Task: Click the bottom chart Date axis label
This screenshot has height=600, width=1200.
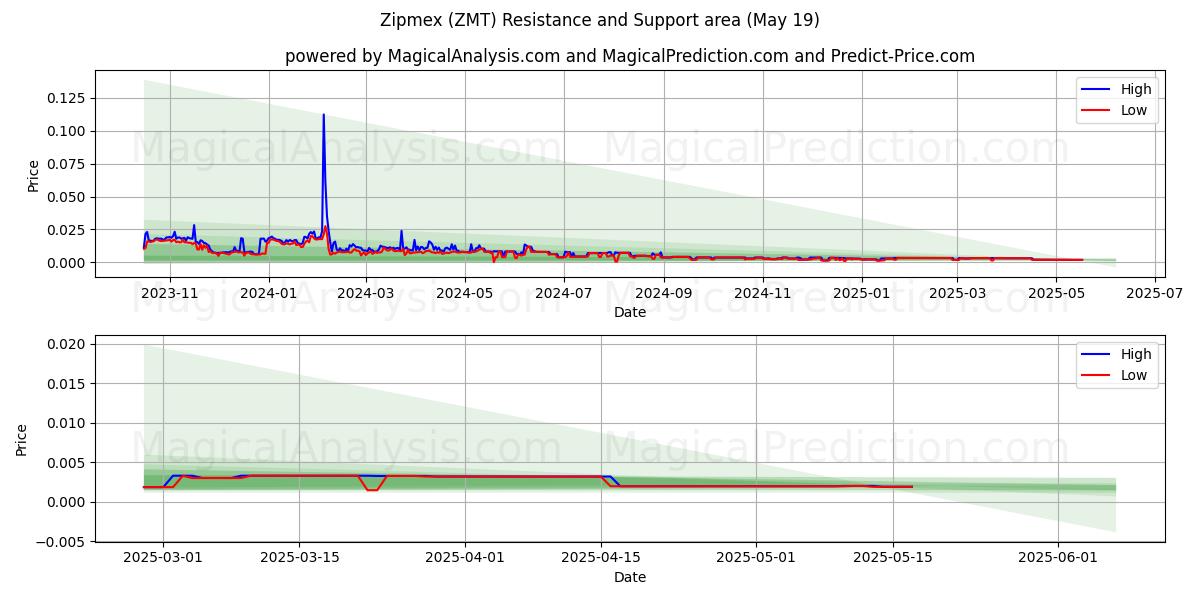Action: 630,577
